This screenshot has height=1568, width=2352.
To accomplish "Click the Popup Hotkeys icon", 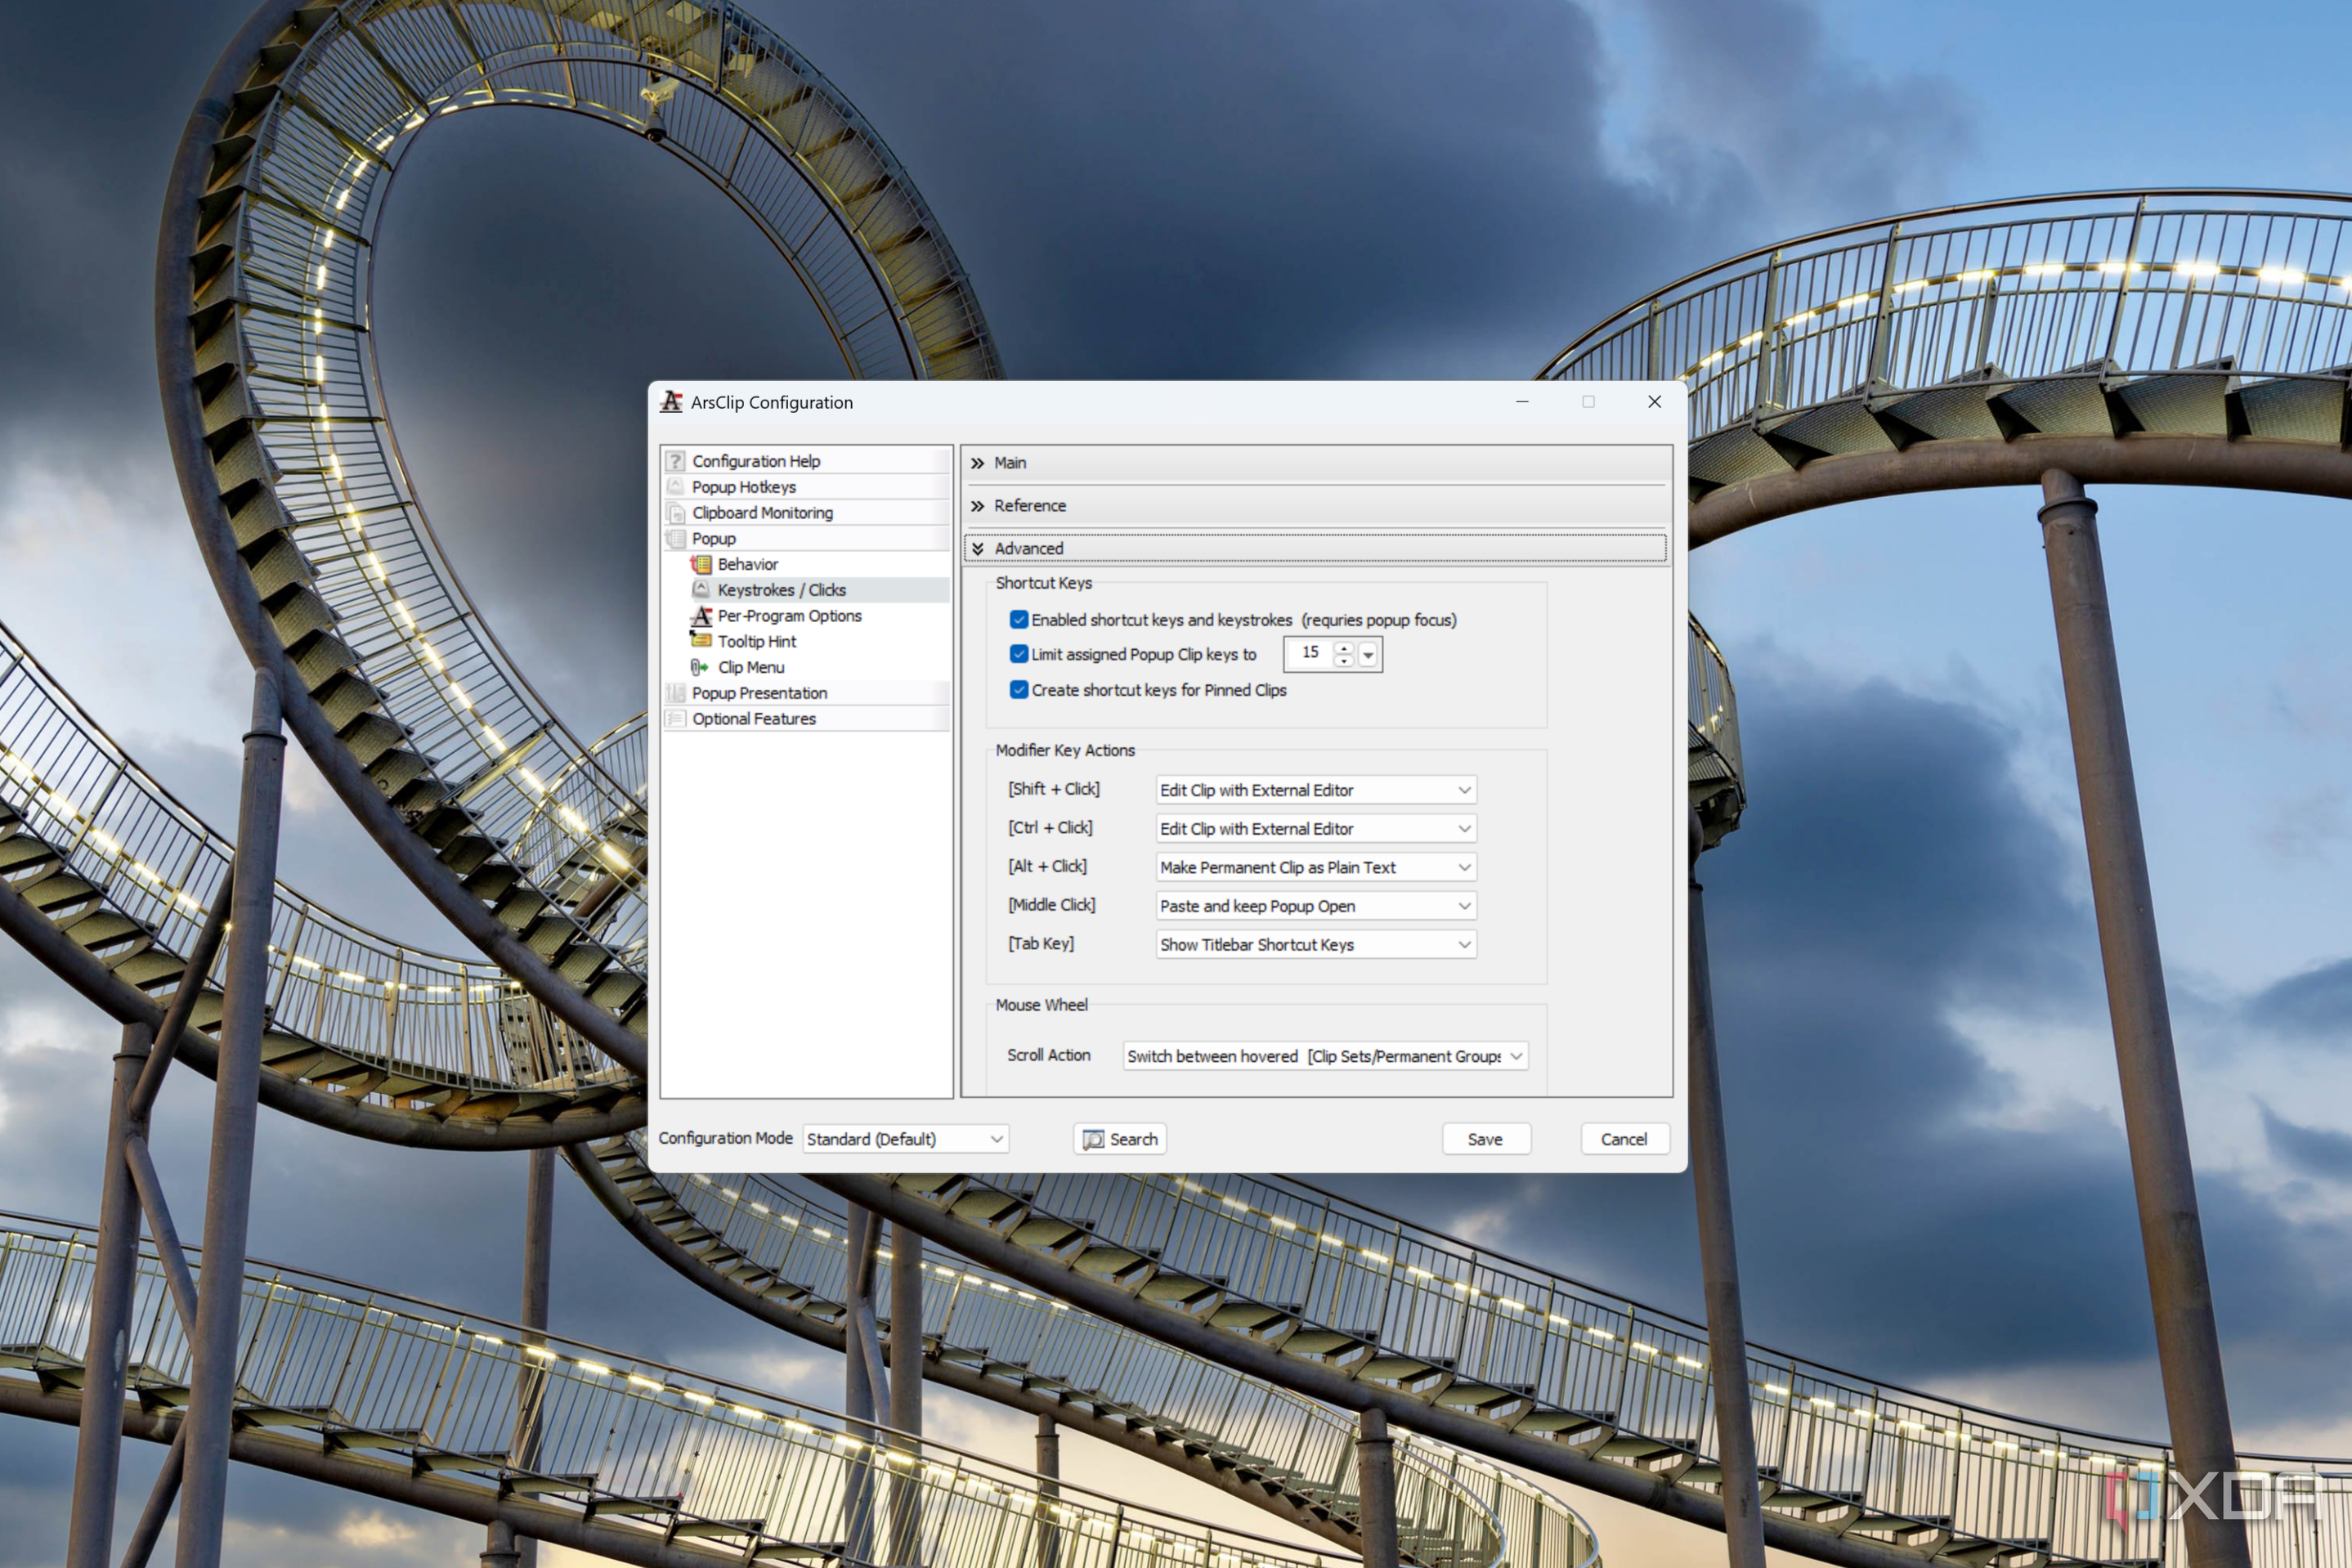I will (676, 487).
